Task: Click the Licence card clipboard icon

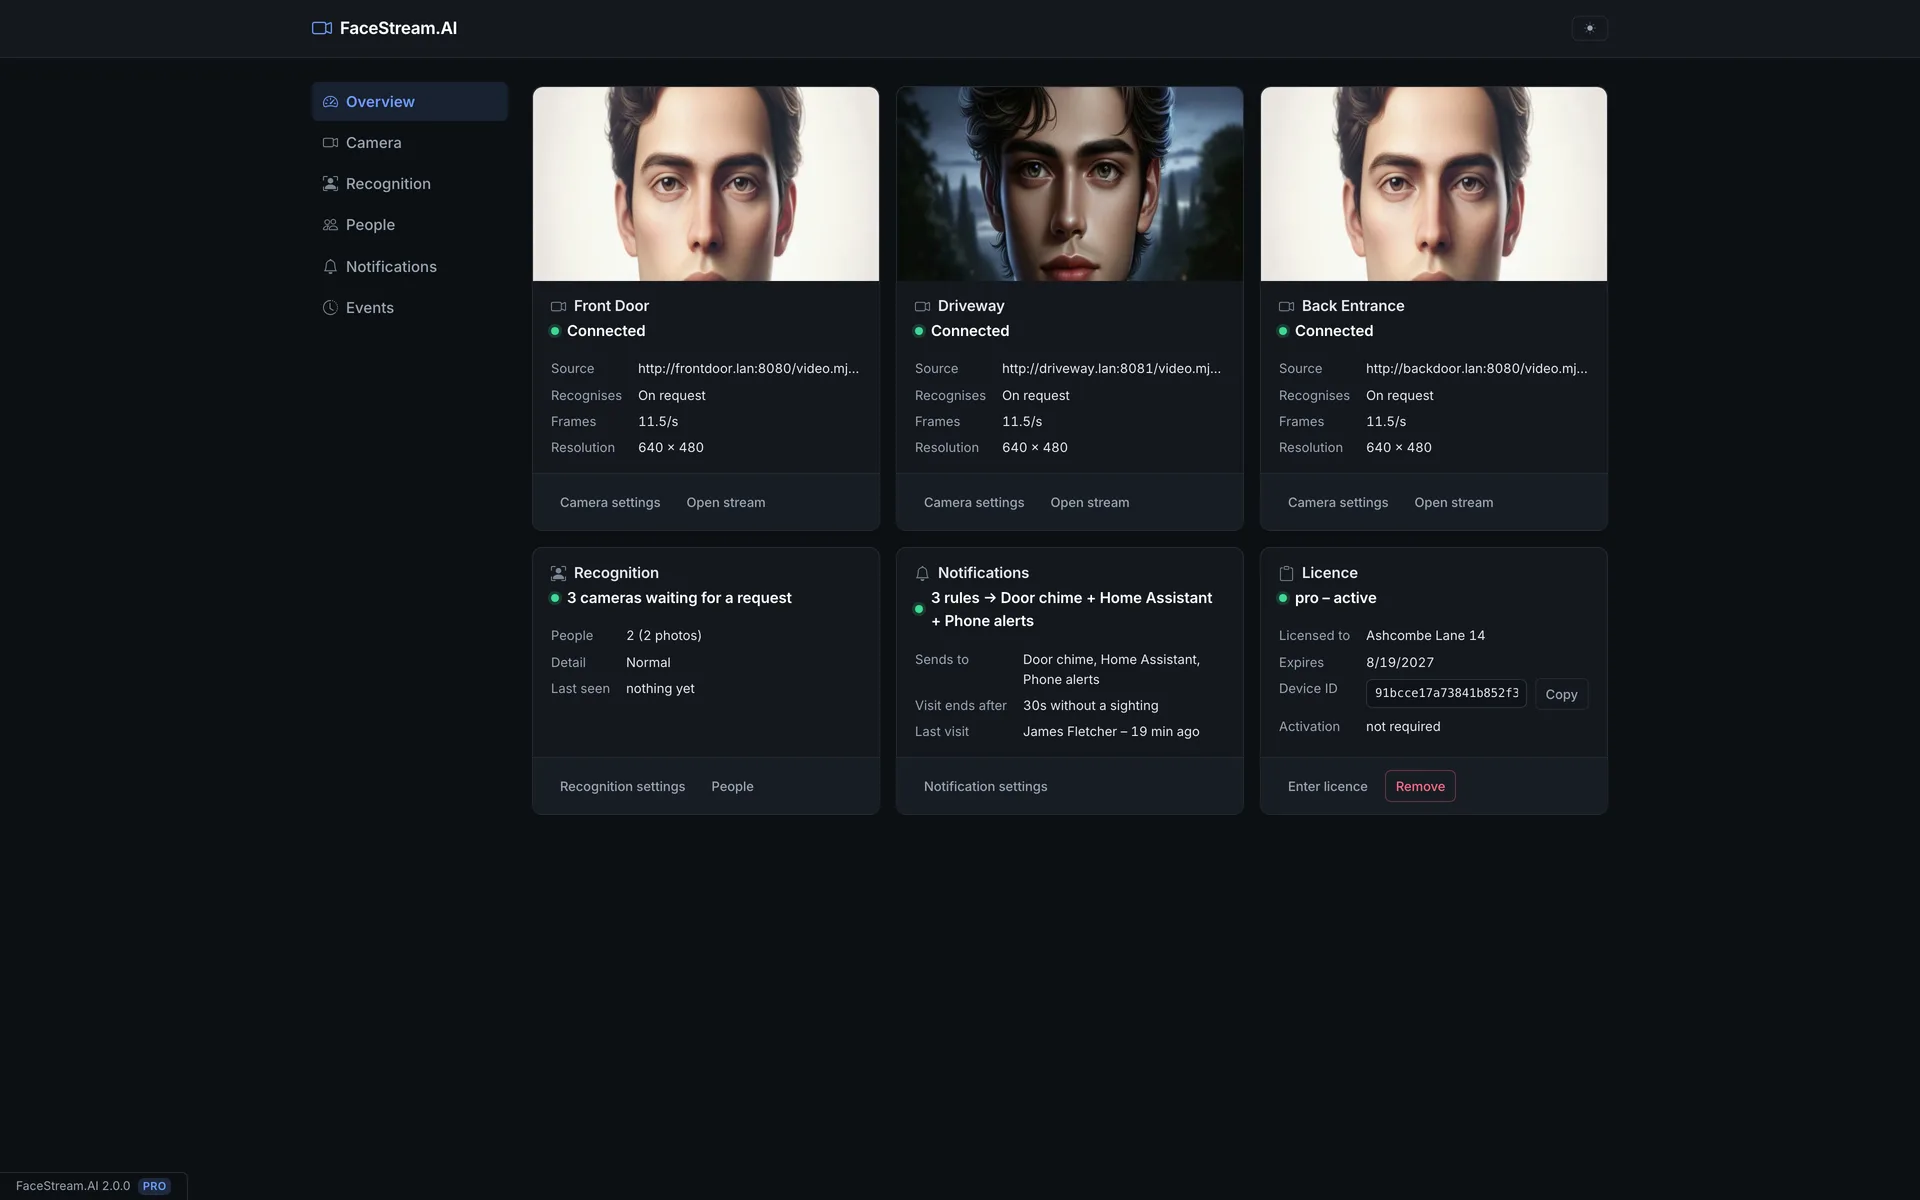Action: [1287, 573]
